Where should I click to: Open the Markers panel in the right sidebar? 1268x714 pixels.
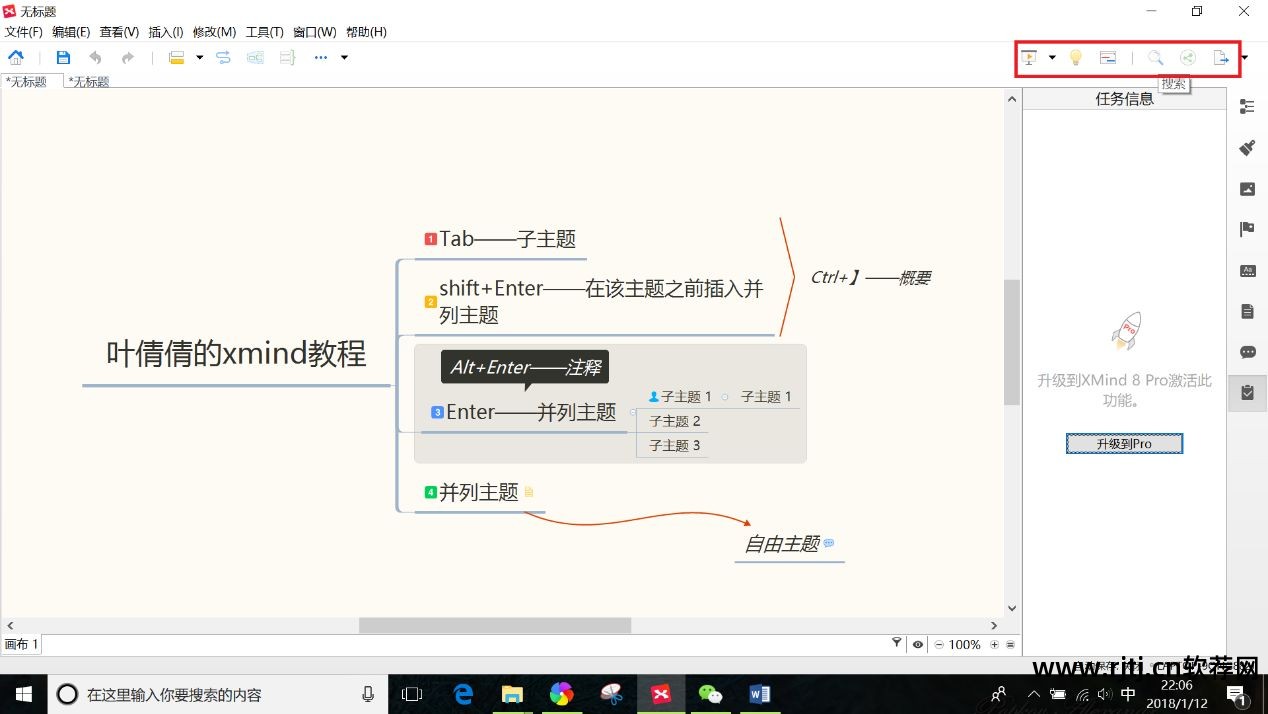[x=1246, y=228]
